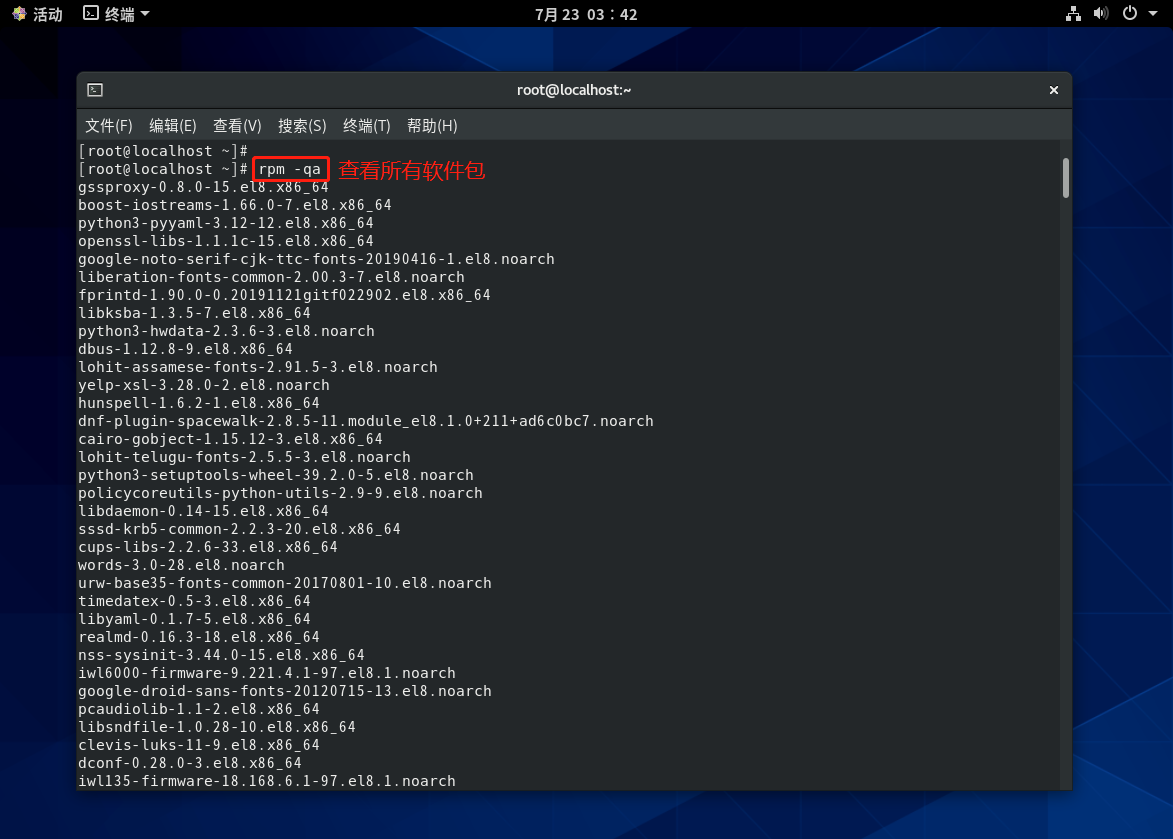This screenshot has width=1173, height=839.
Task: Click the terminal icon in window titlebar
Action: [94, 90]
